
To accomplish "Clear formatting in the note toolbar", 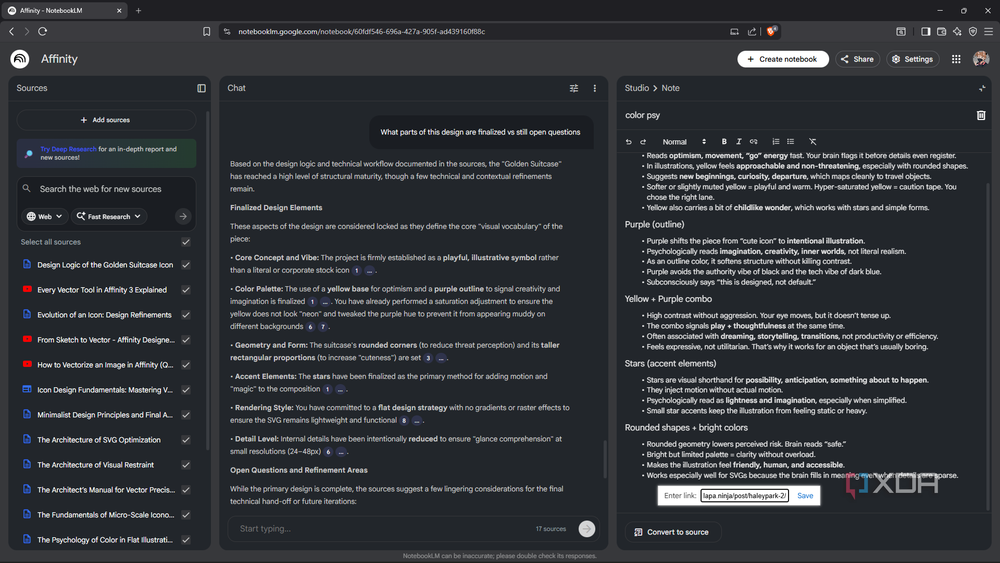I will pyautogui.click(x=812, y=142).
